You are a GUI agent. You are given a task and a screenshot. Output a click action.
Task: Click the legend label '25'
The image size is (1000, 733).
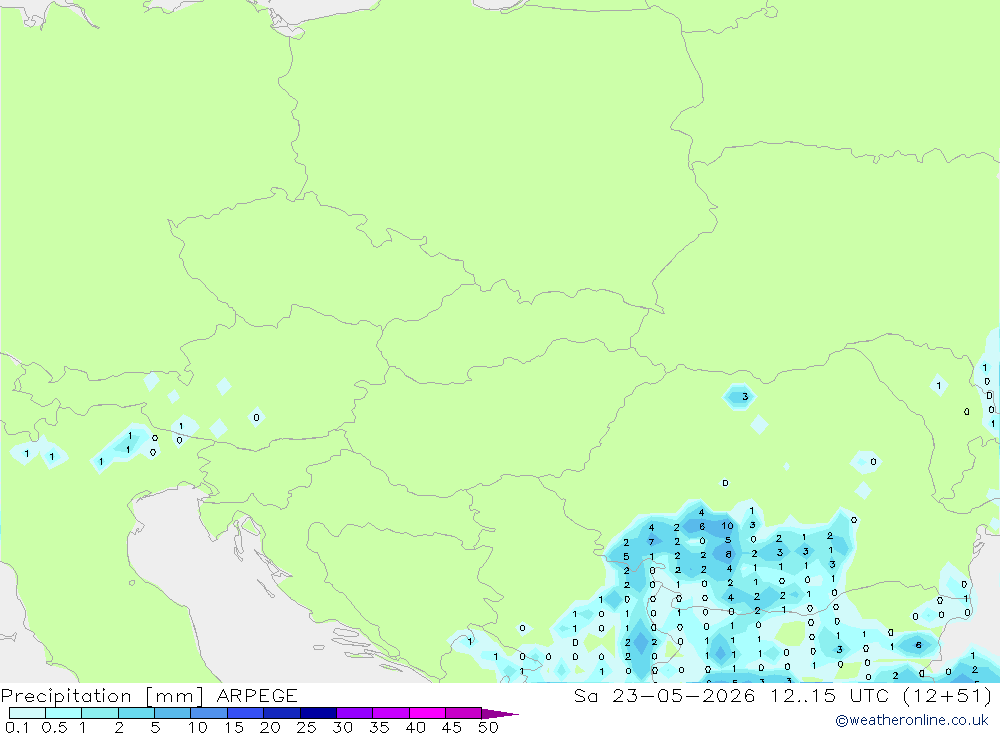(306, 727)
